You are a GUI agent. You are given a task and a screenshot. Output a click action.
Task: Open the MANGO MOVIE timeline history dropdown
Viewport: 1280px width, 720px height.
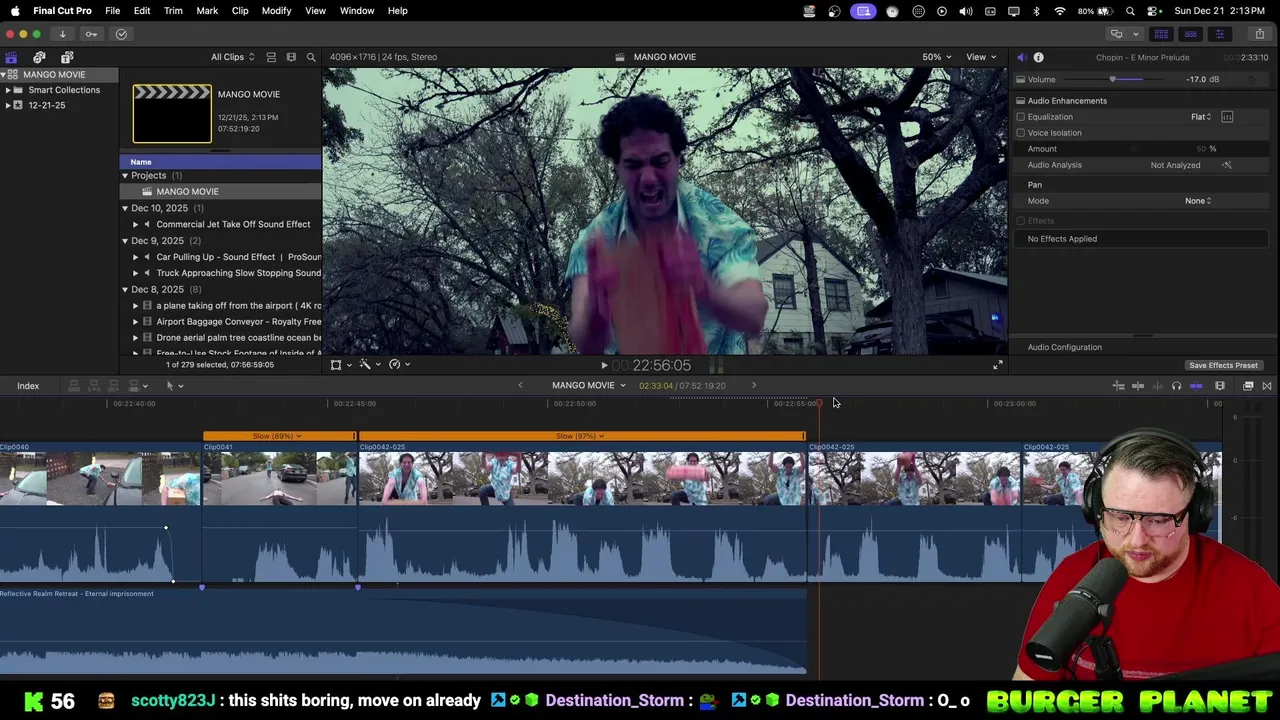point(589,386)
